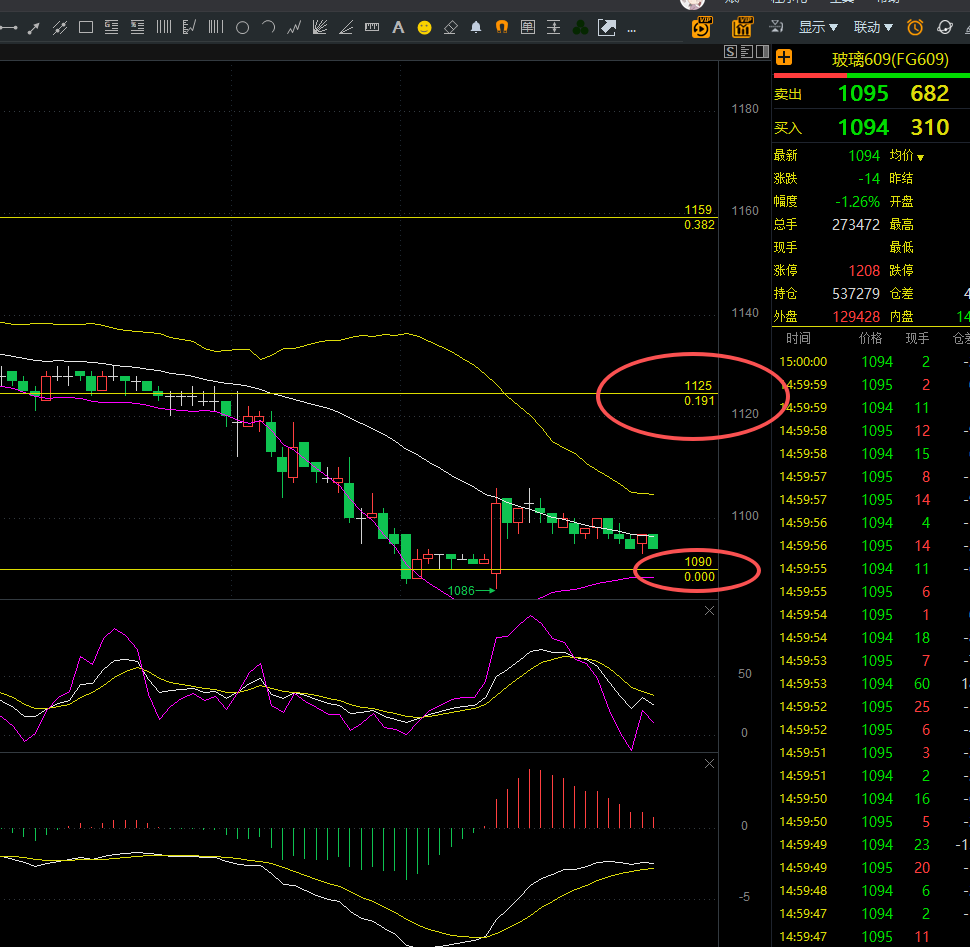Click the 1125 Fibonacci level label
The width and height of the screenshot is (970, 947).
click(698, 386)
